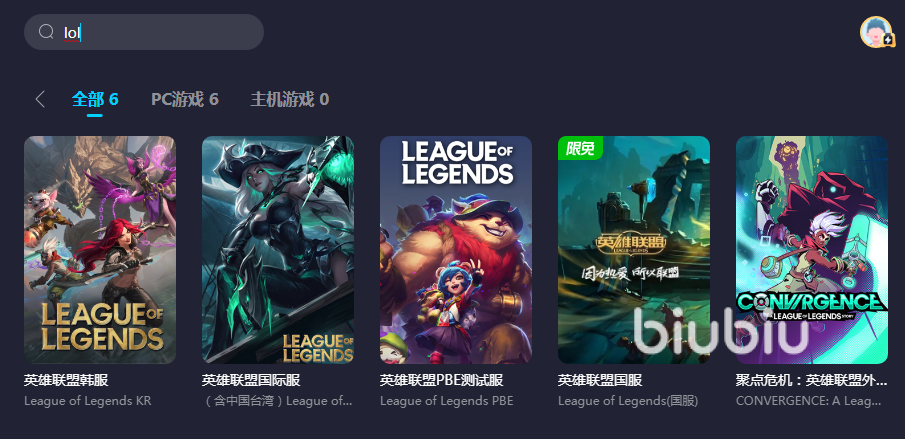This screenshot has width=905, height=439.
Task: Click the League of Legends KR subtitle
Action: coord(88,400)
